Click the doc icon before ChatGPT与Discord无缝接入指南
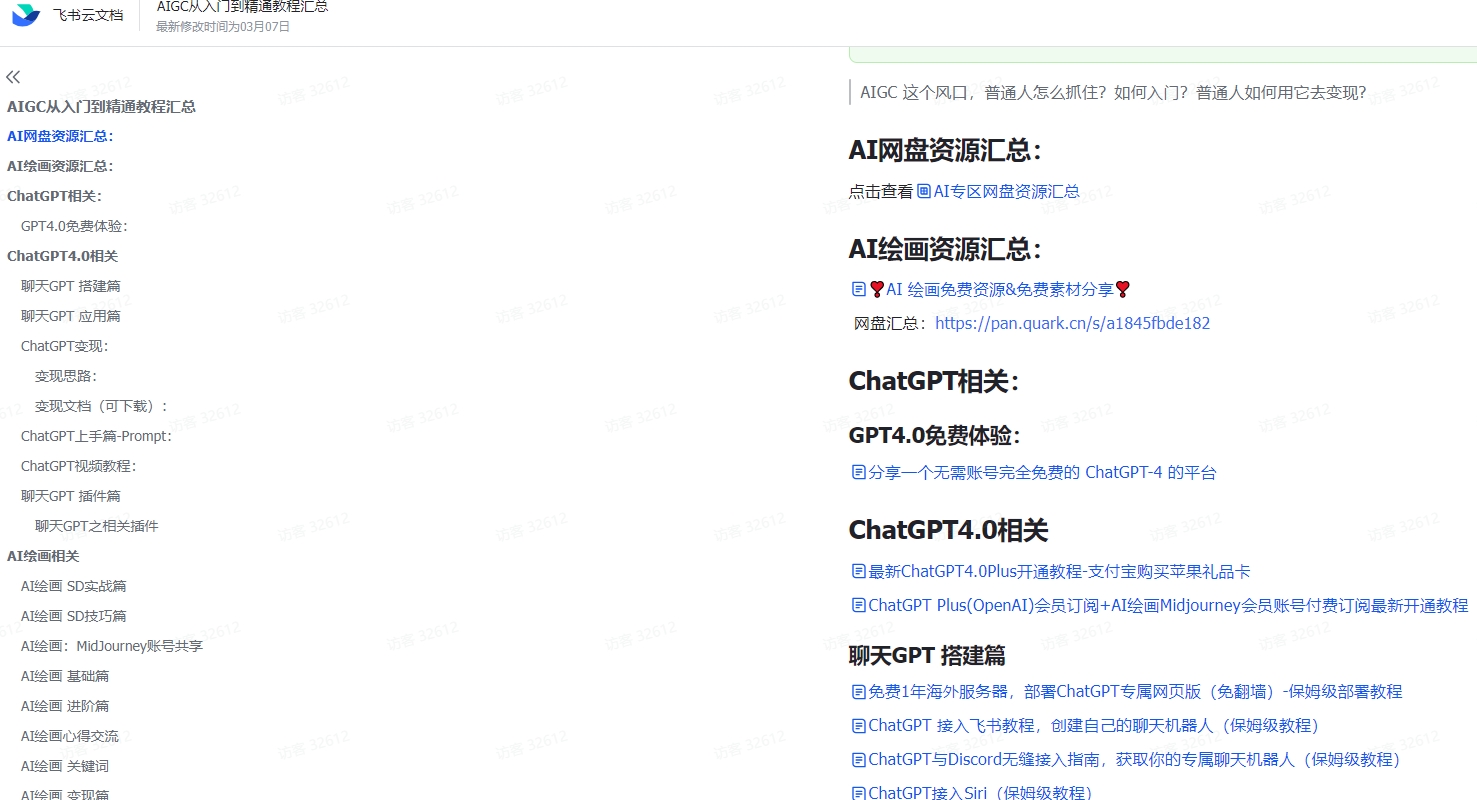This screenshot has width=1477, height=800. pyautogui.click(x=858, y=759)
